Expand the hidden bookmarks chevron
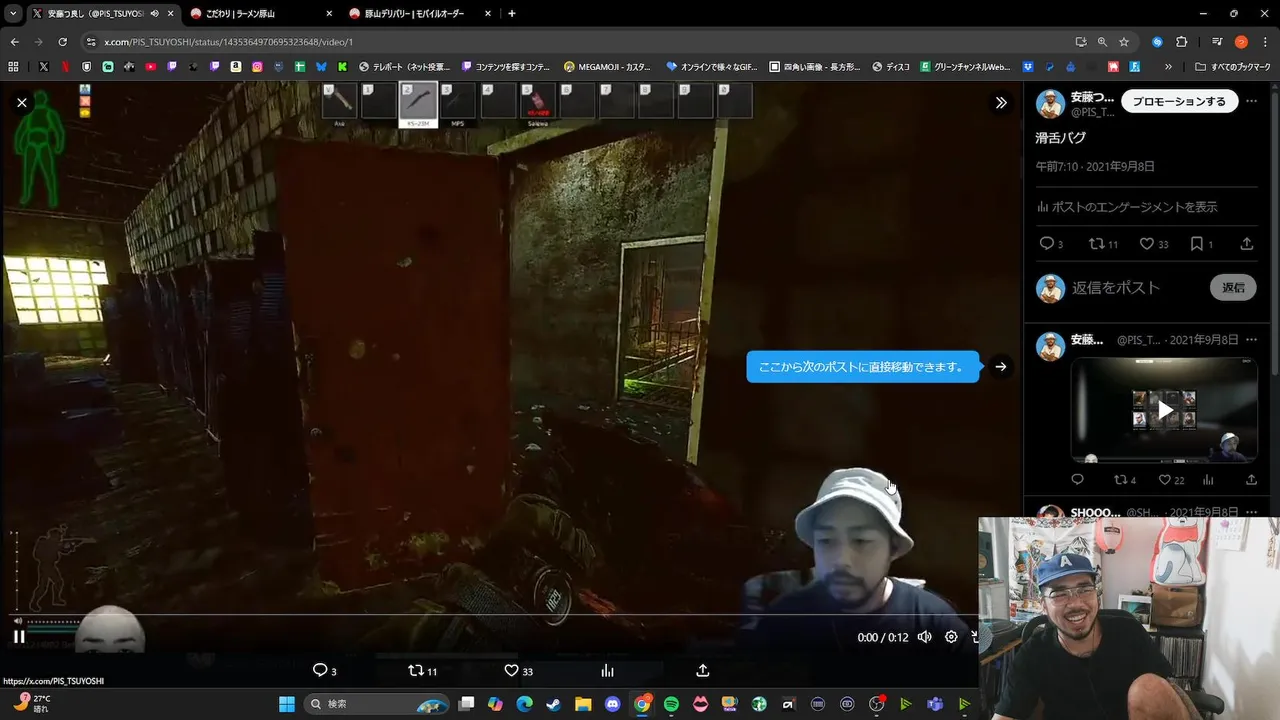This screenshot has width=1280, height=720. point(1168,67)
